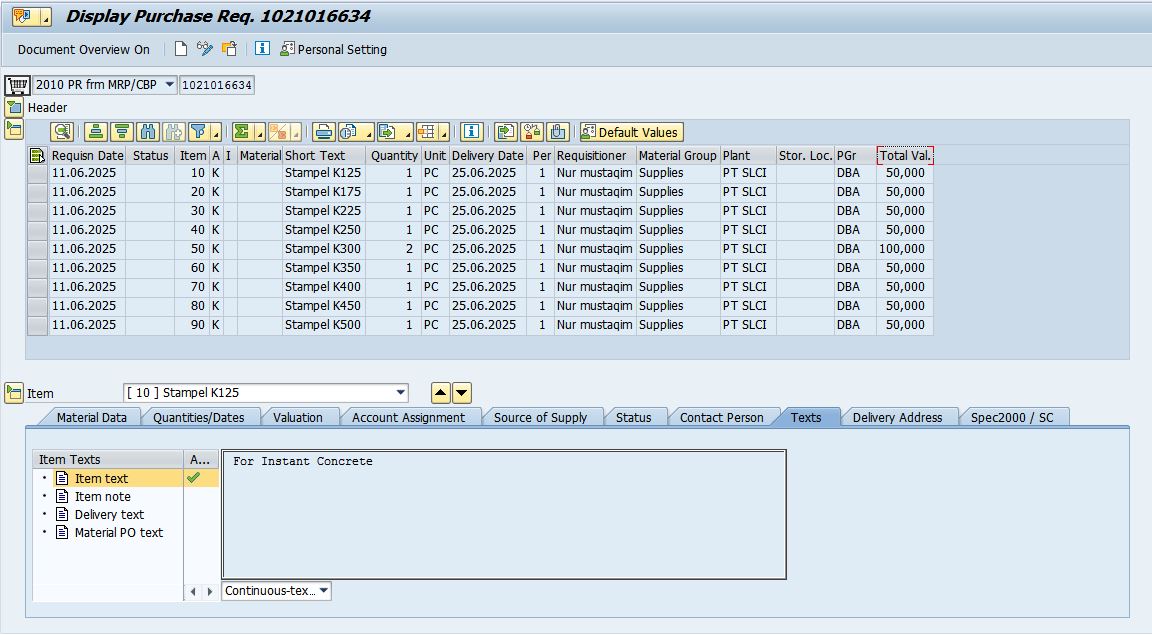
Task: Click the shopping cart icon beside document type
Action: [17, 85]
